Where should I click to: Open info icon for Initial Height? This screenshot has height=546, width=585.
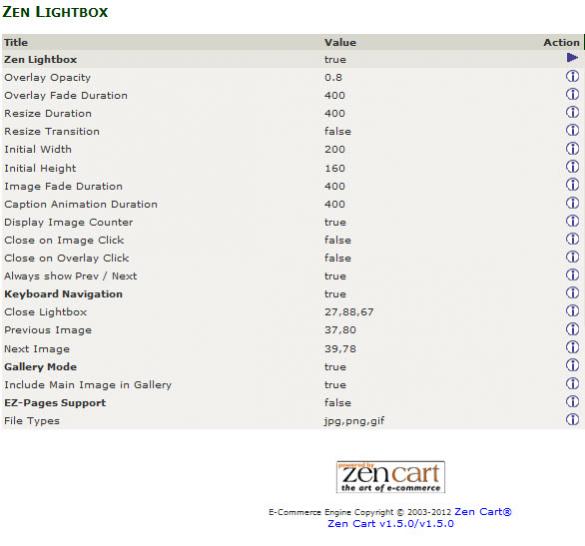pyautogui.click(x=572, y=167)
